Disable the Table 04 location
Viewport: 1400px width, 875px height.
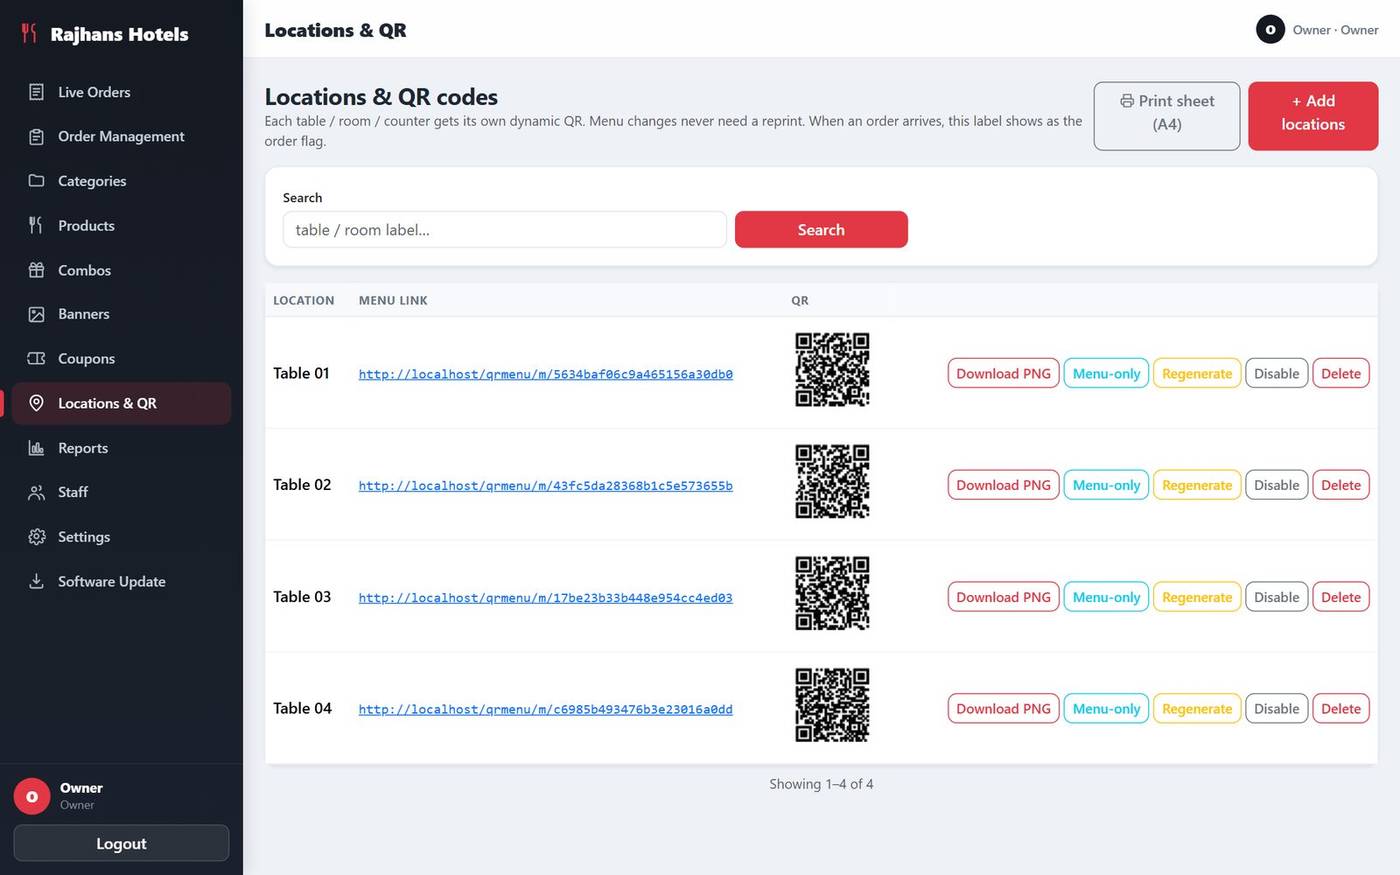pos(1276,708)
